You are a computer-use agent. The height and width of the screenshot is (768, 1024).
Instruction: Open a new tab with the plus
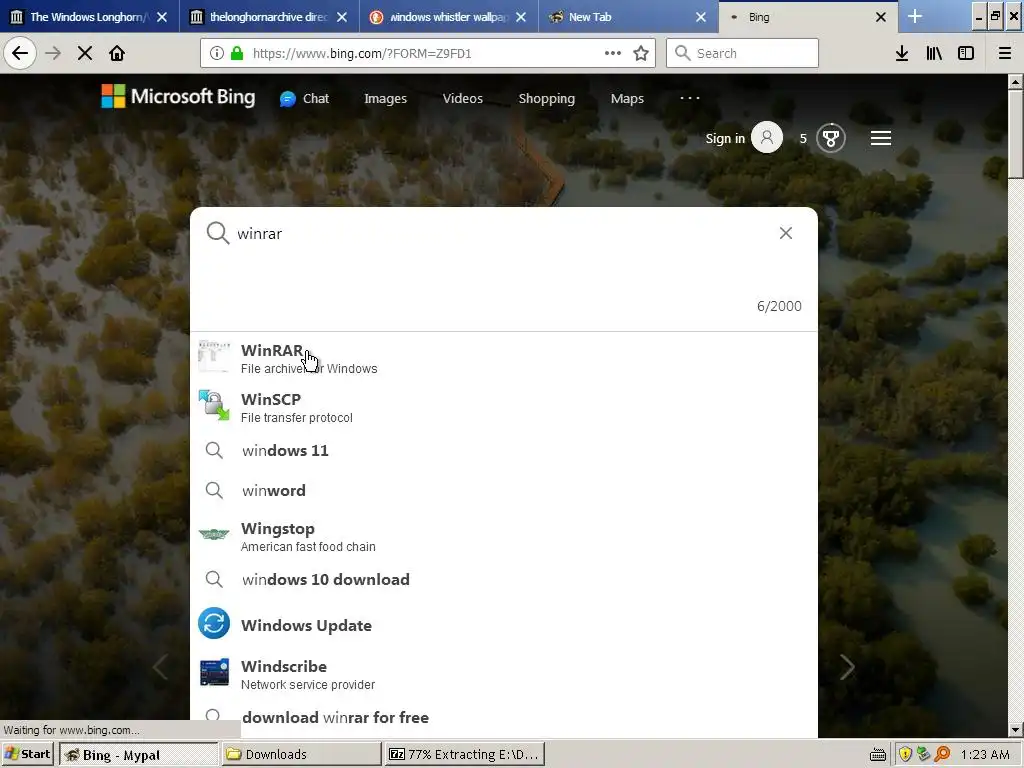[x=915, y=16]
